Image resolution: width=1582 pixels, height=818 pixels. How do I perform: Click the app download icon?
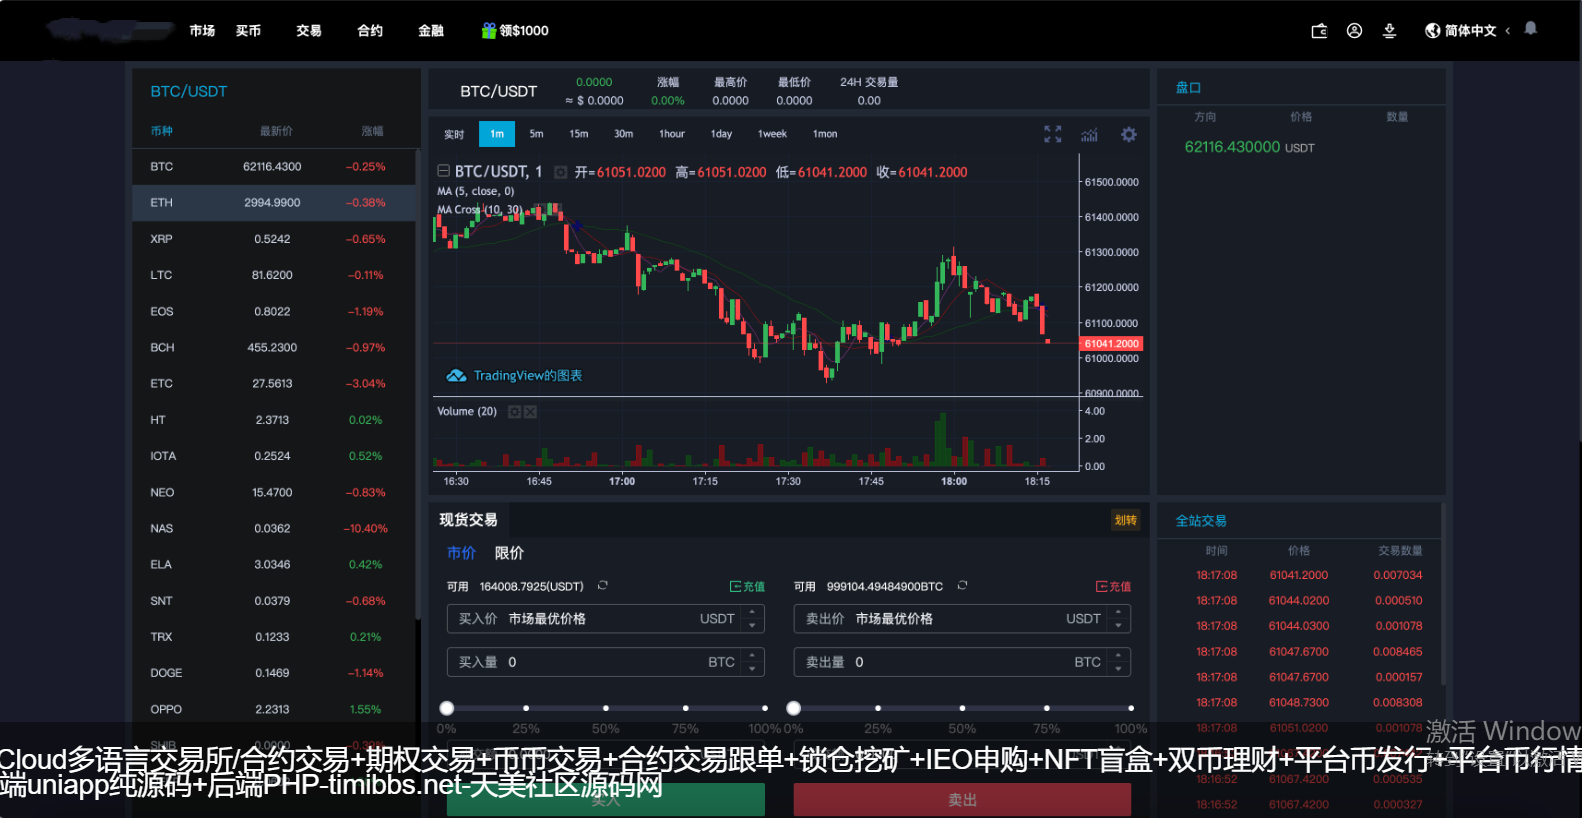pyautogui.click(x=1389, y=31)
